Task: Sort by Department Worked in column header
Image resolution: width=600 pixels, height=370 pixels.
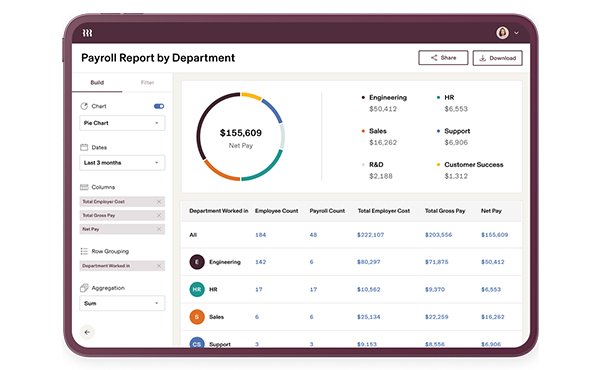Action: [x=218, y=211]
